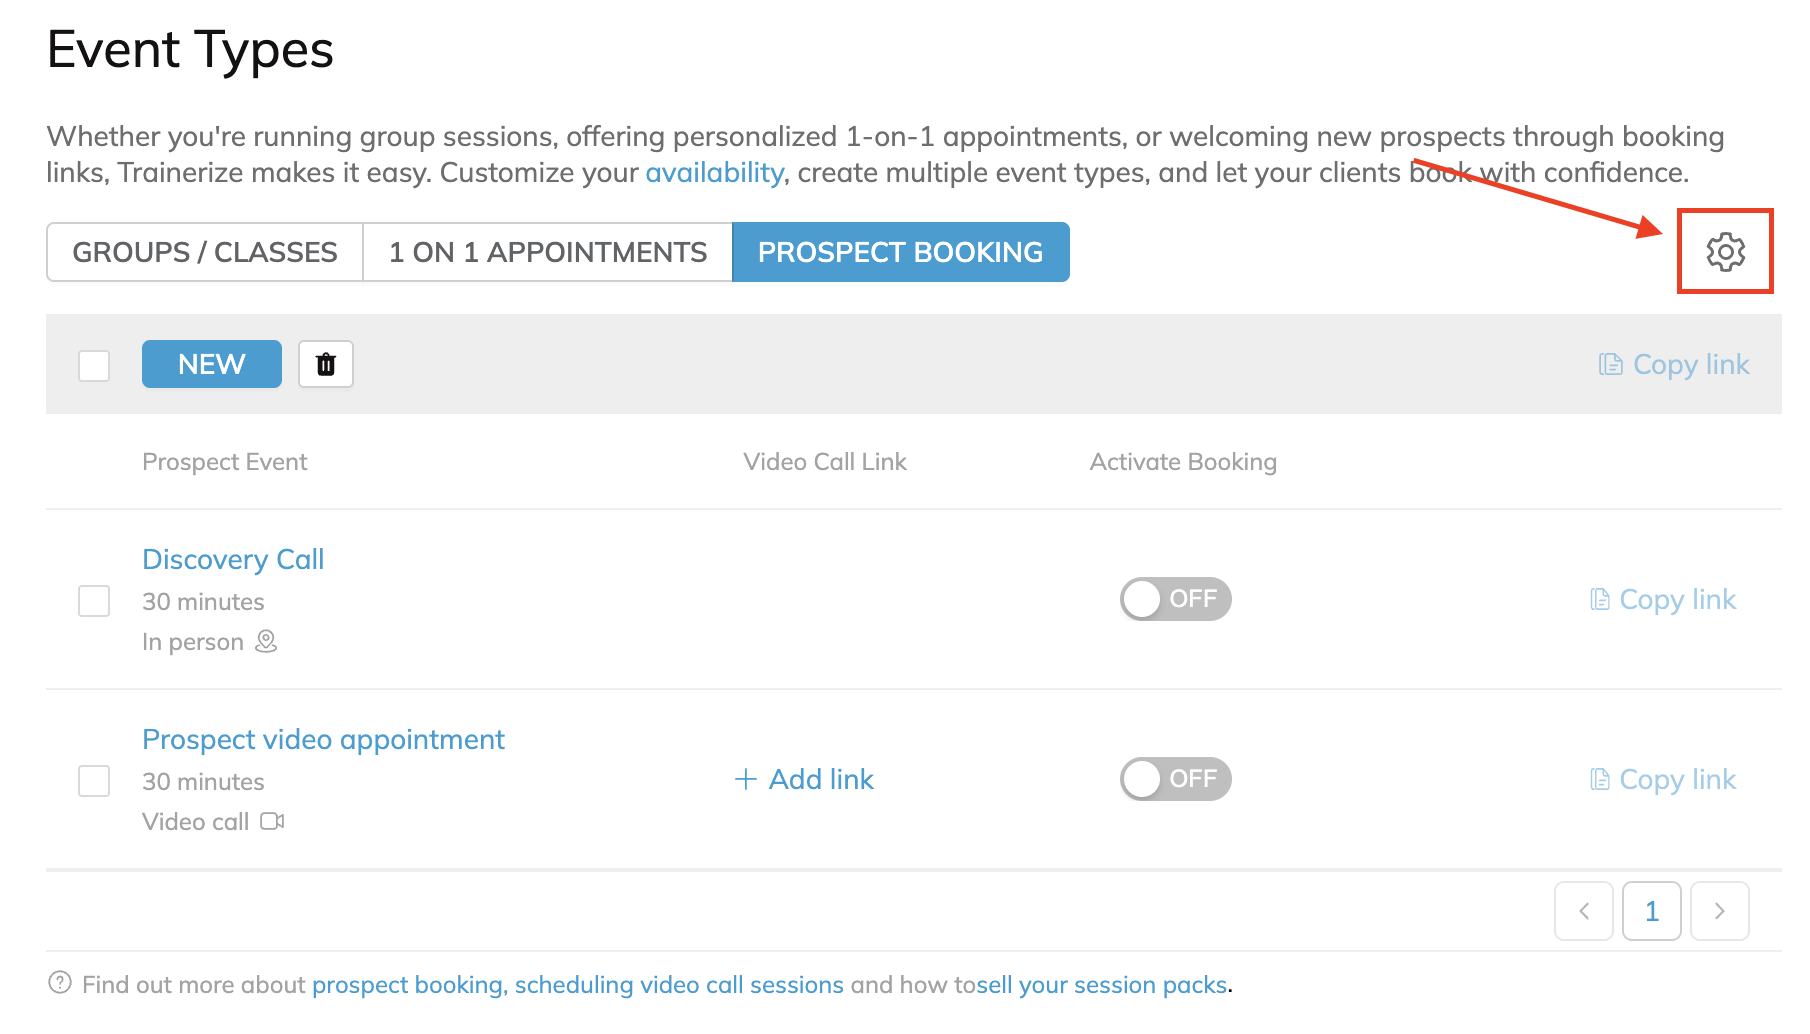
Task: Add a link for Prospect video appointment
Action: [x=804, y=779]
